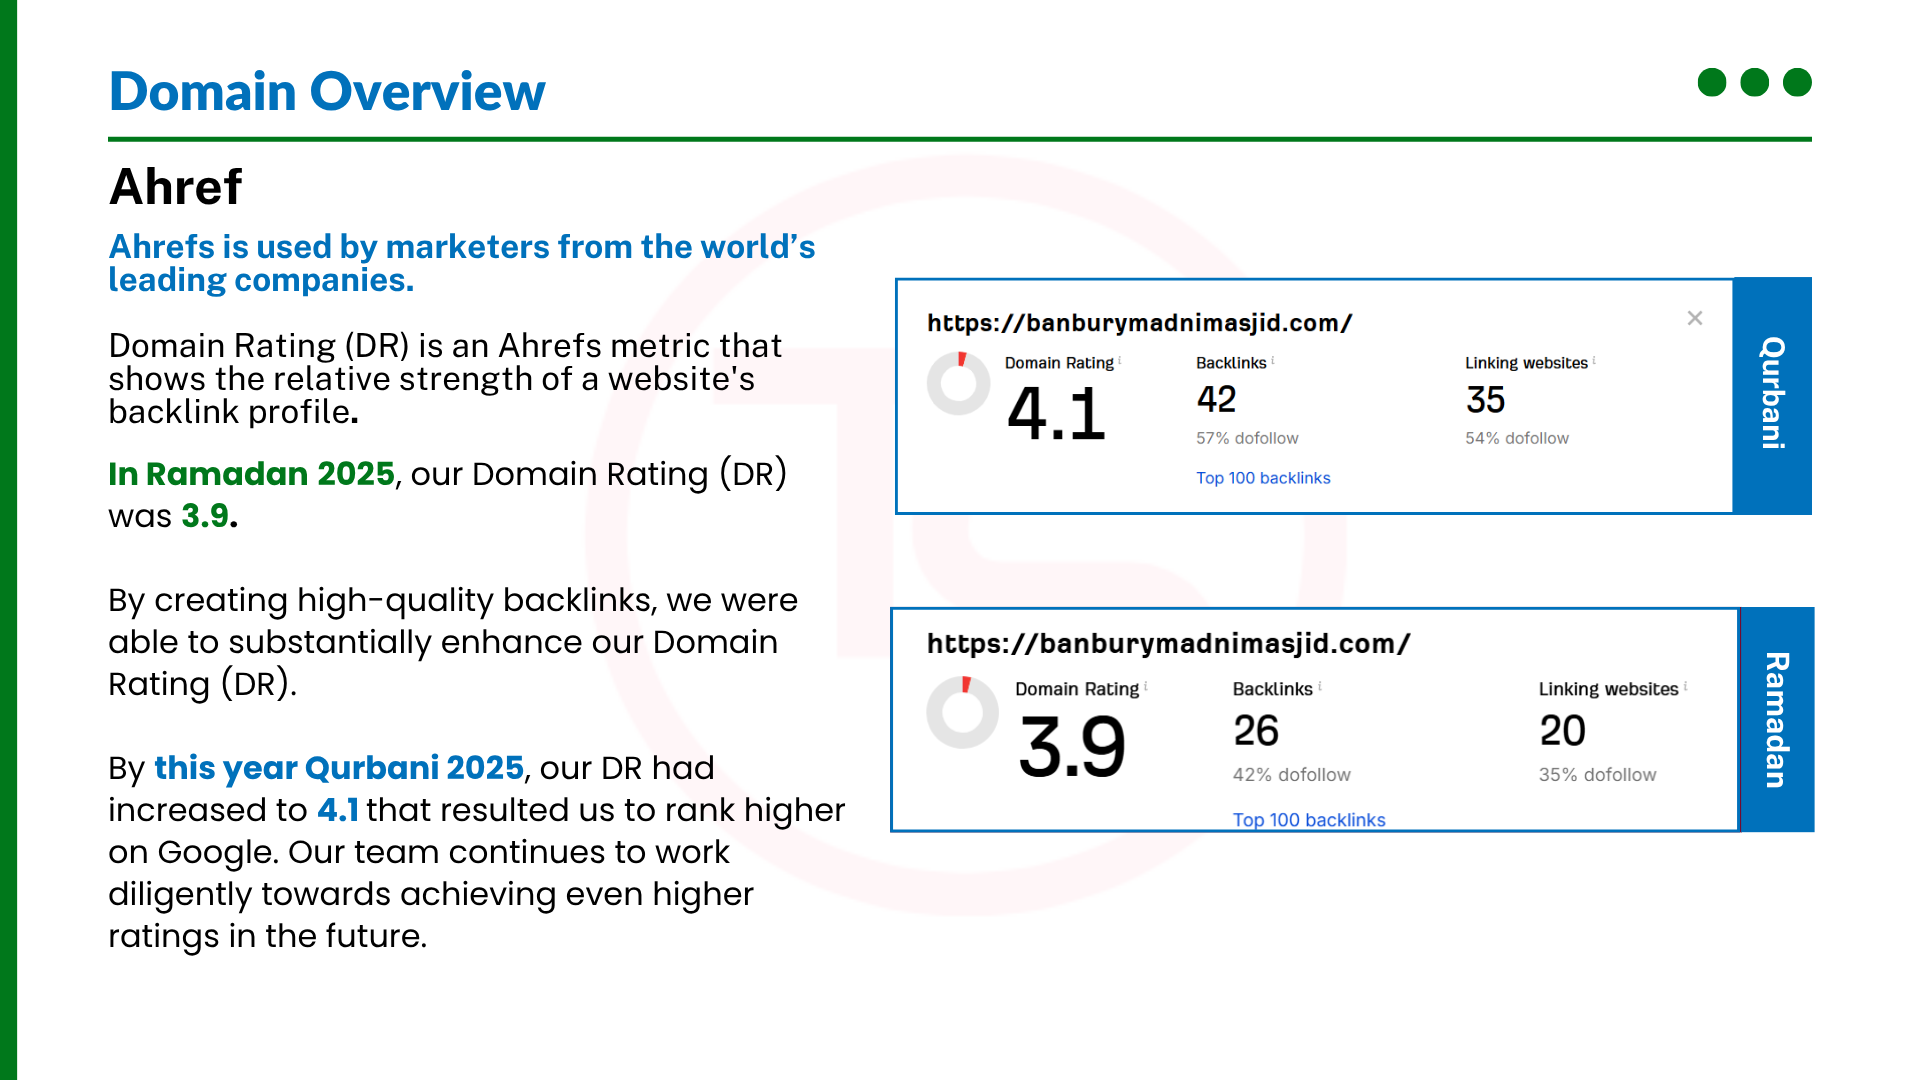1920x1080 pixels.
Task: Click info icon beside Ramadan Linking websites
Action: pos(1686,686)
